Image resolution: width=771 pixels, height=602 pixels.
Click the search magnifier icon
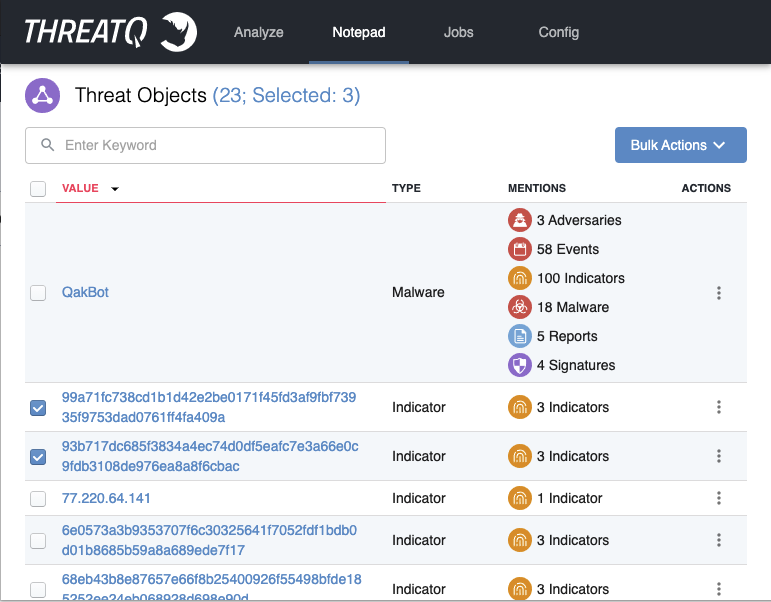click(x=48, y=145)
